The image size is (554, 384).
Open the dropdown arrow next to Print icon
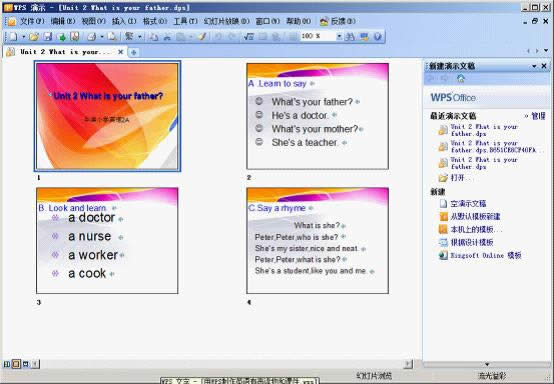click(x=102, y=36)
